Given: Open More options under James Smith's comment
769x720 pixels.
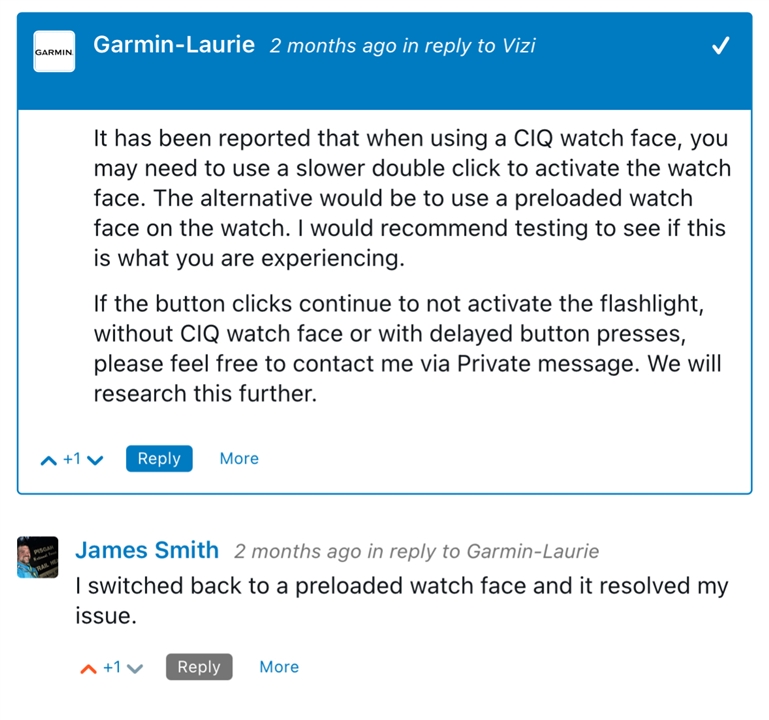Looking at the screenshot, I should [x=279, y=667].
